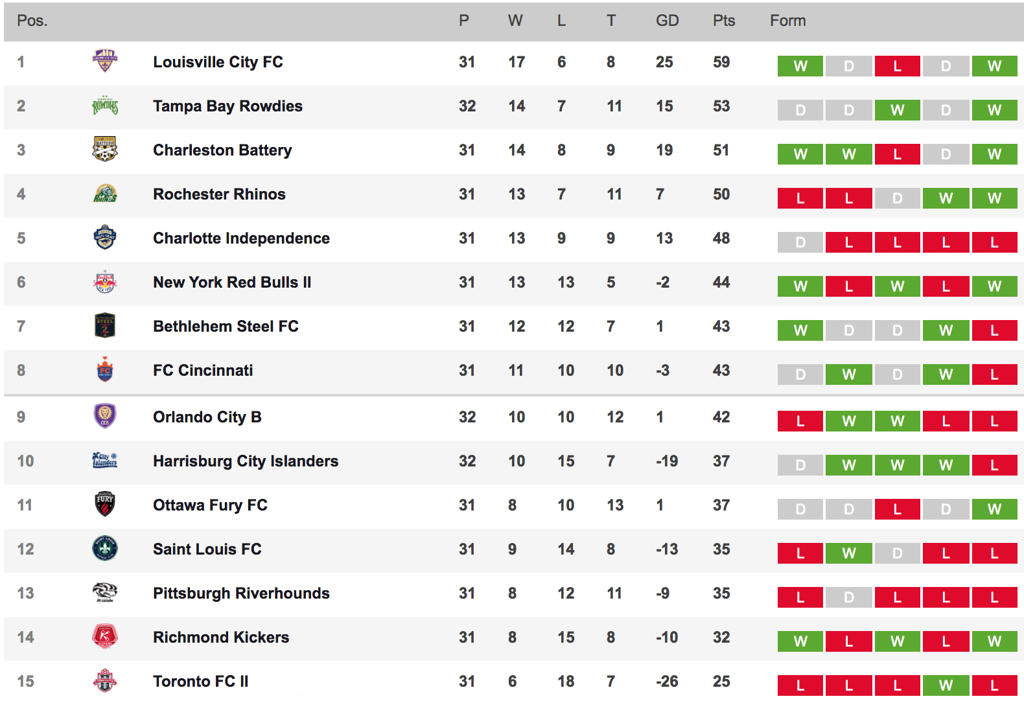Click Saint Louis FC's grey D form badge
The image size is (1024, 701).
click(x=897, y=553)
